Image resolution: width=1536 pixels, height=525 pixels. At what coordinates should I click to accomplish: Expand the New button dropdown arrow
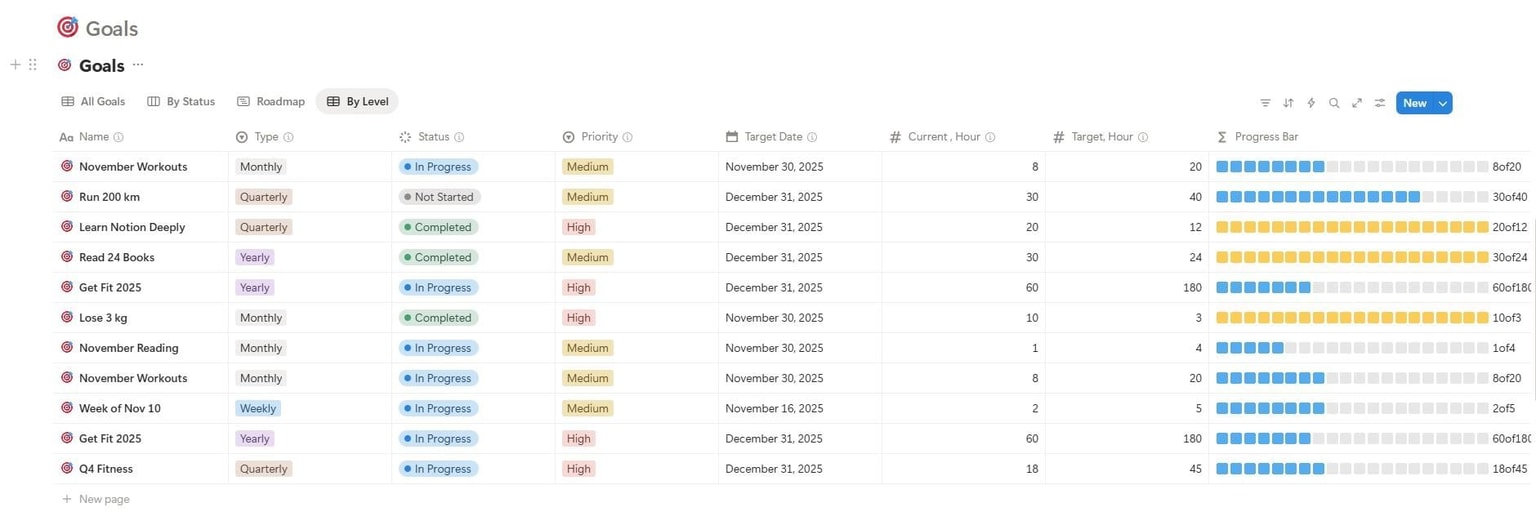(x=1443, y=103)
